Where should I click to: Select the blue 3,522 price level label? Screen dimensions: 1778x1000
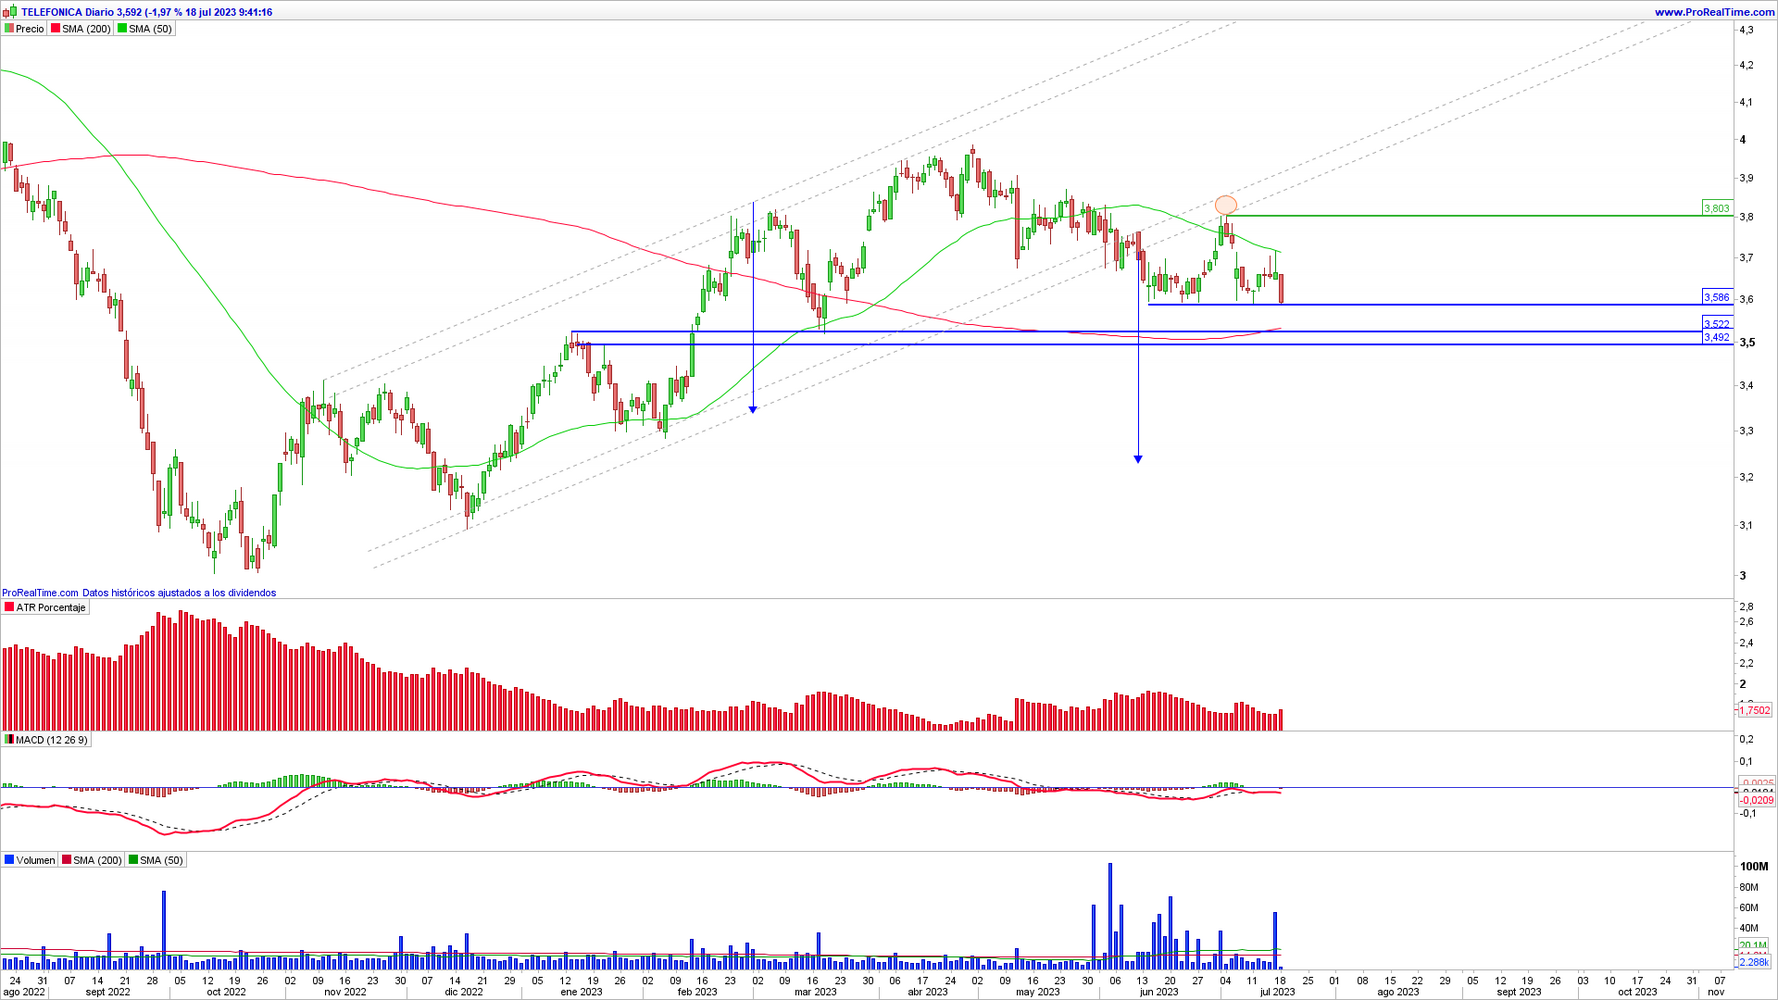(1716, 324)
